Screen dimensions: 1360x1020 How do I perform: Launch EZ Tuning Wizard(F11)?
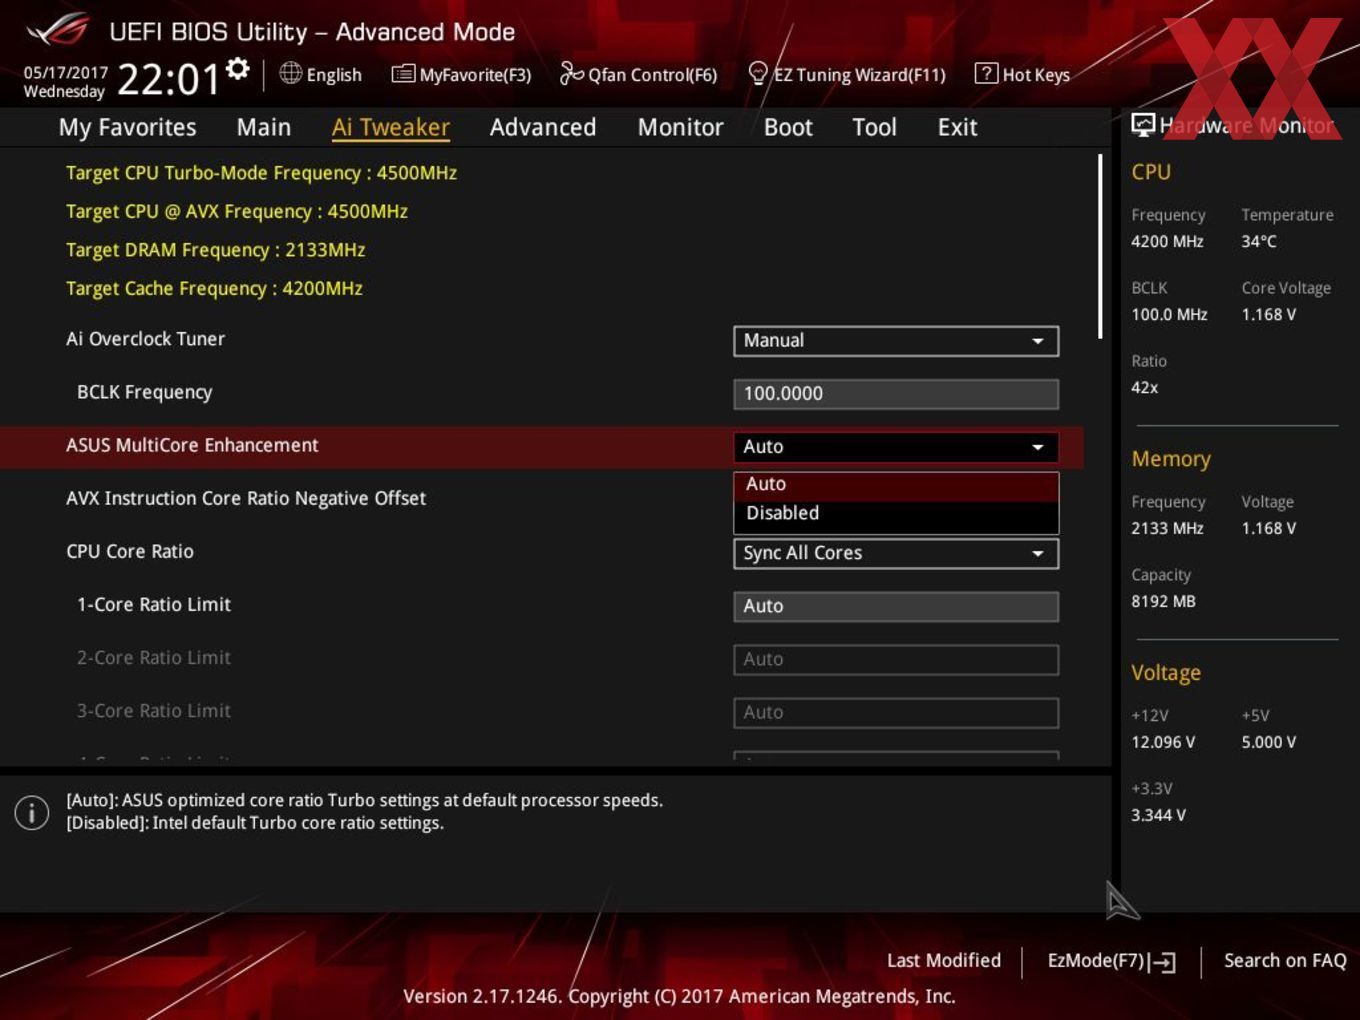coord(847,74)
